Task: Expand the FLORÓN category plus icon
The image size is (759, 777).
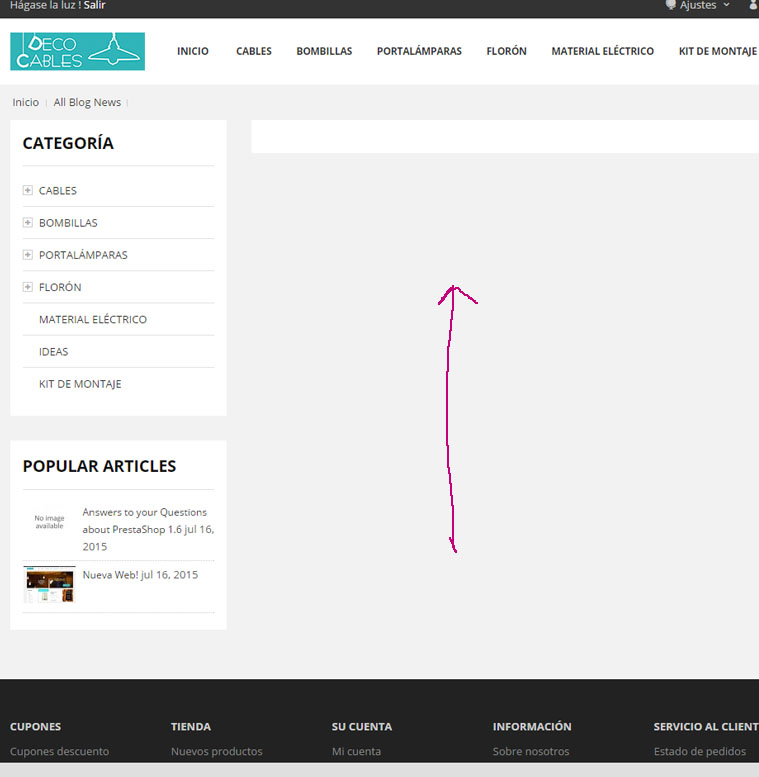Action: click(x=28, y=287)
